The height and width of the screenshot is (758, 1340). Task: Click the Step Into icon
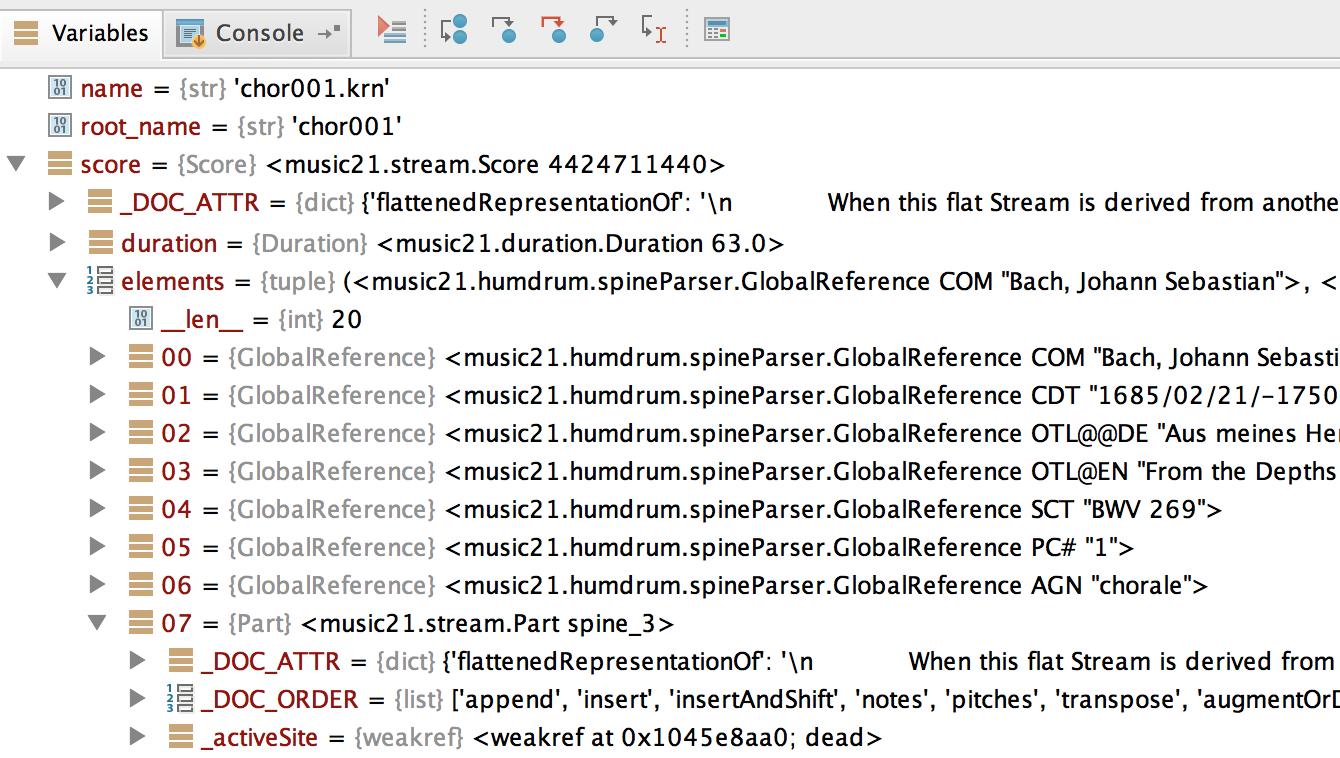[x=504, y=30]
